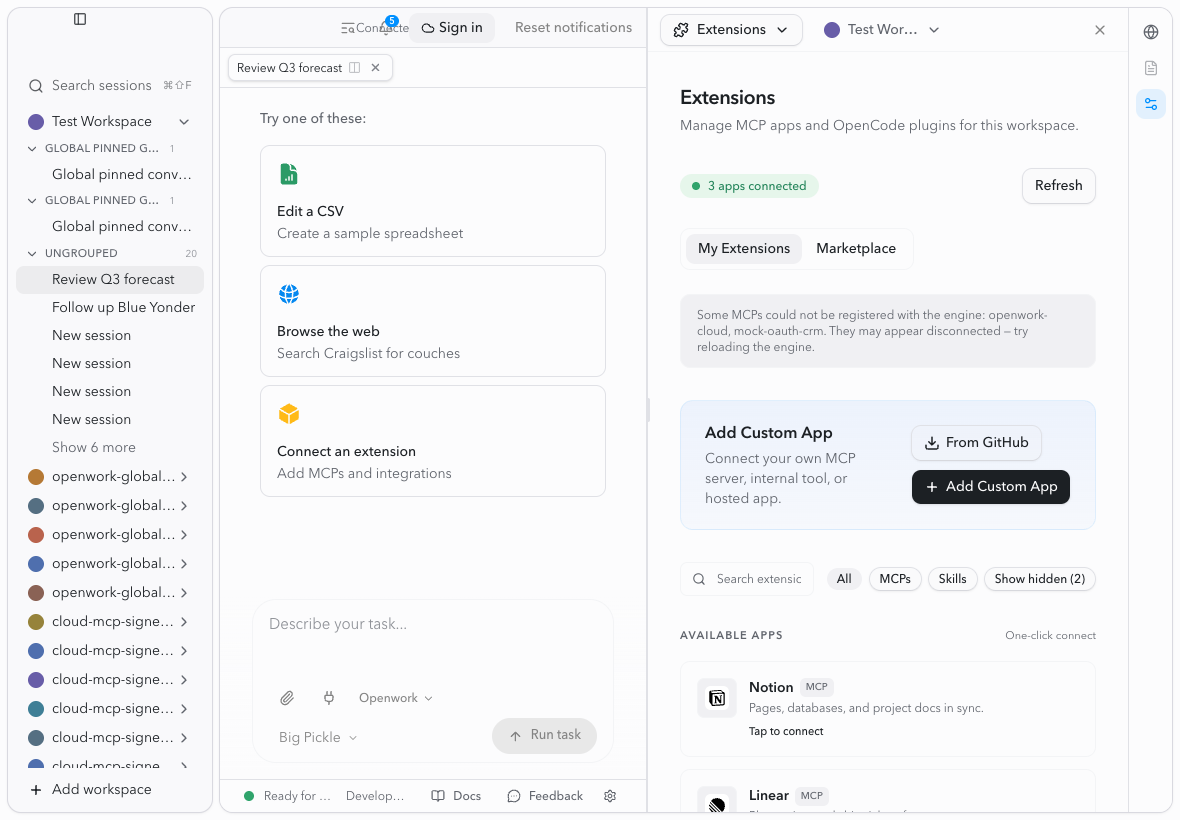Click Tap to connect under Notion
This screenshot has height=820, width=1180.
pyautogui.click(x=786, y=732)
